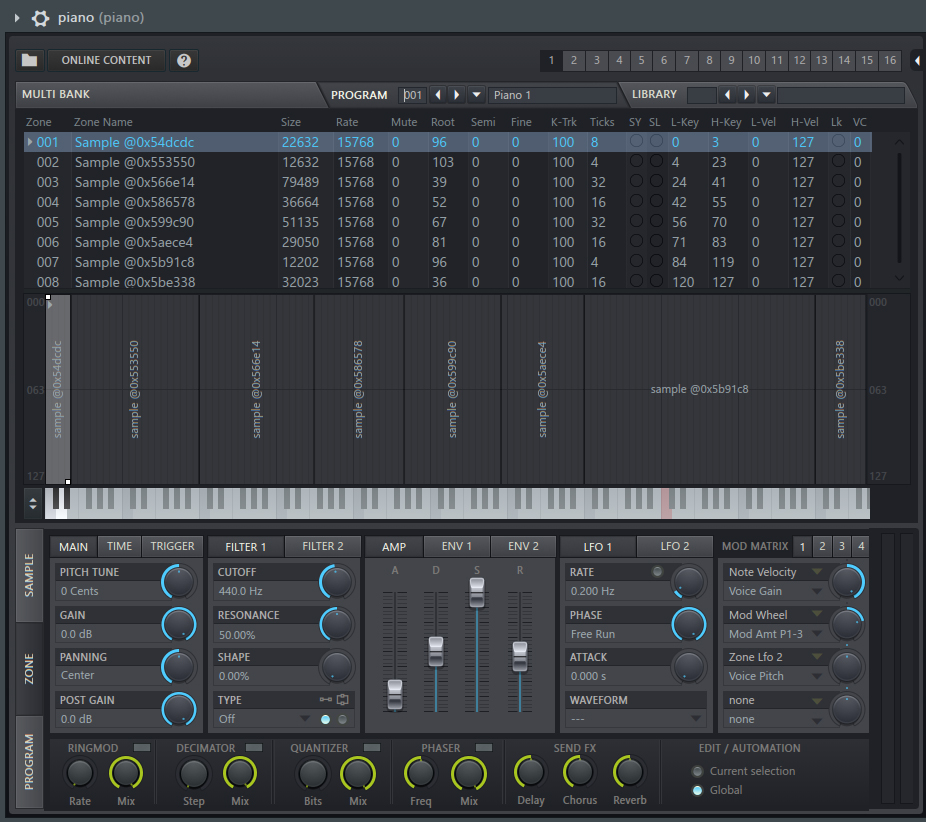Select MIDI channel 5 button
926x822 pixels.
point(641,60)
